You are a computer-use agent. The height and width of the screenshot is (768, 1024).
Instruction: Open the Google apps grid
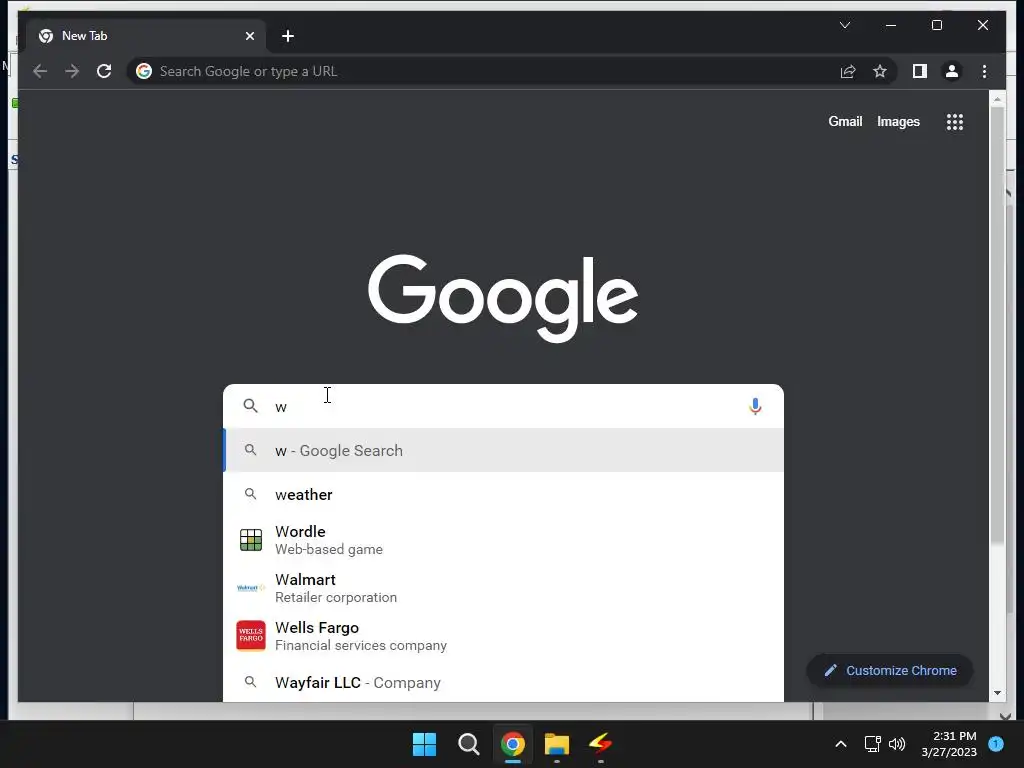tap(955, 121)
